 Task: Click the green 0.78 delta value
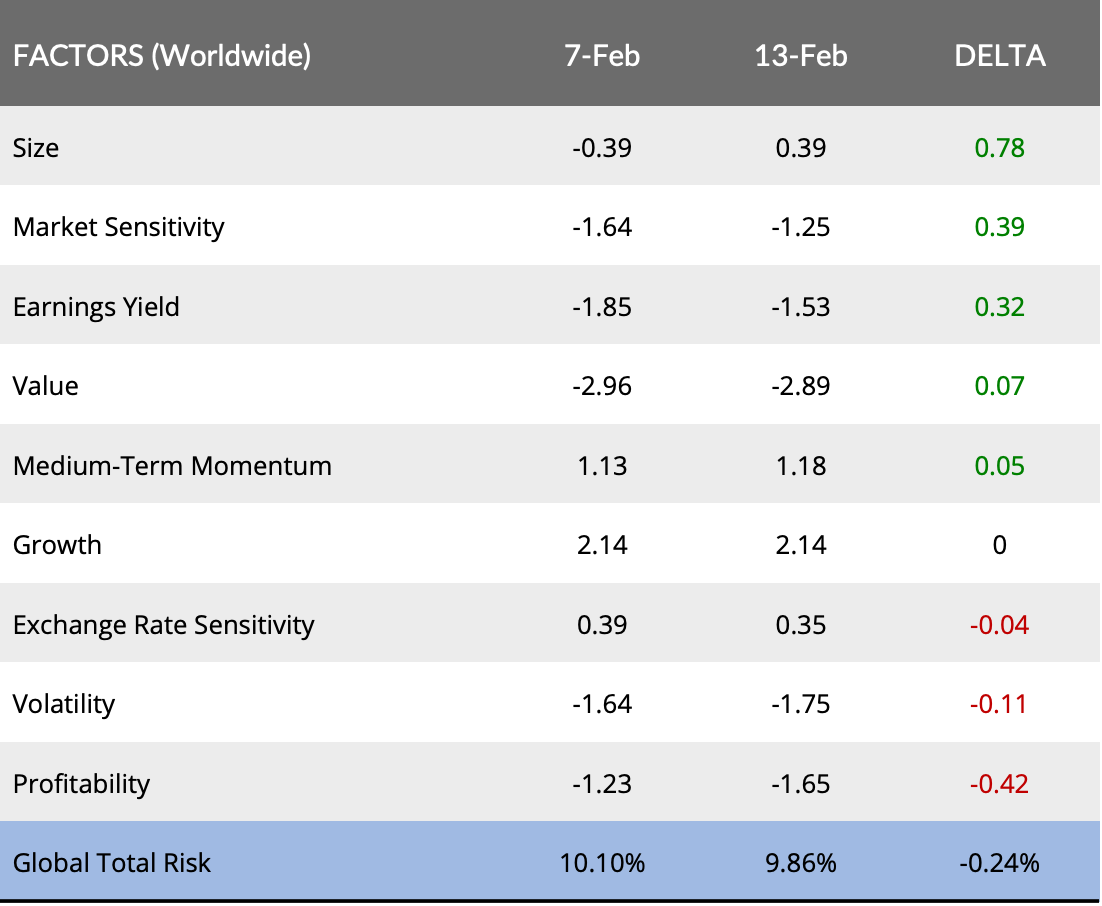(x=1000, y=148)
